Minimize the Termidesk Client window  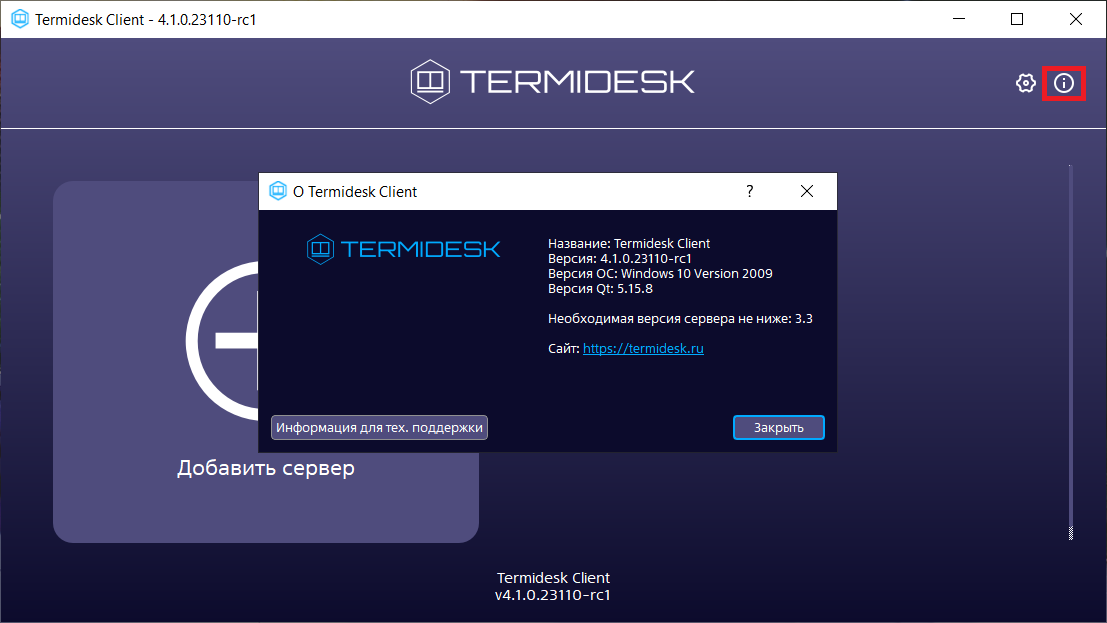coord(958,19)
